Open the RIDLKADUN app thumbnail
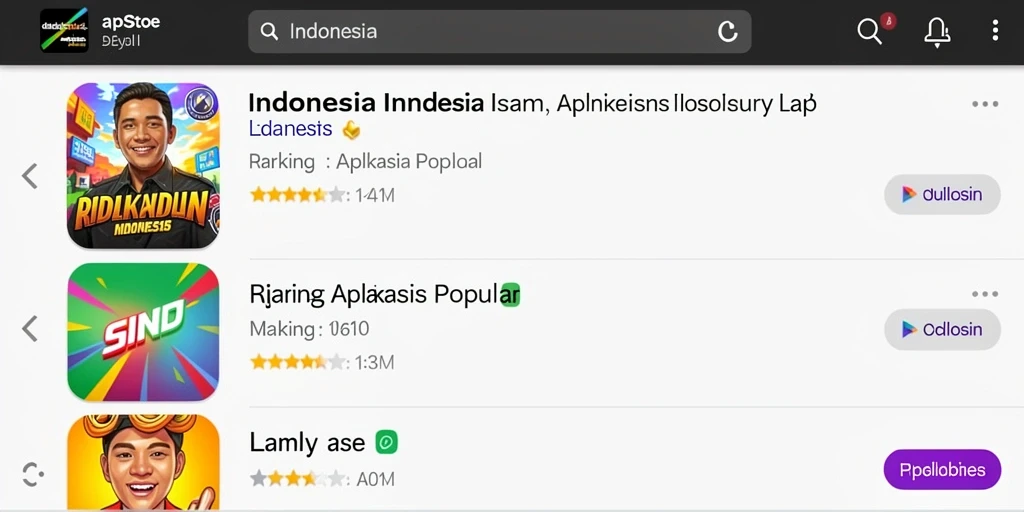1024x512 pixels. tap(143, 165)
